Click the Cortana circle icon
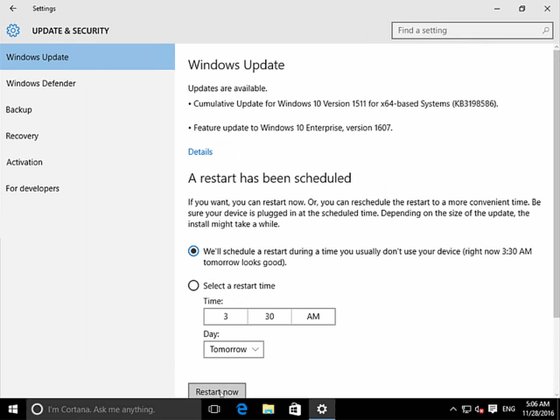The height and width of the screenshot is (420, 560). pyautogui.click(x=37, y=409)
